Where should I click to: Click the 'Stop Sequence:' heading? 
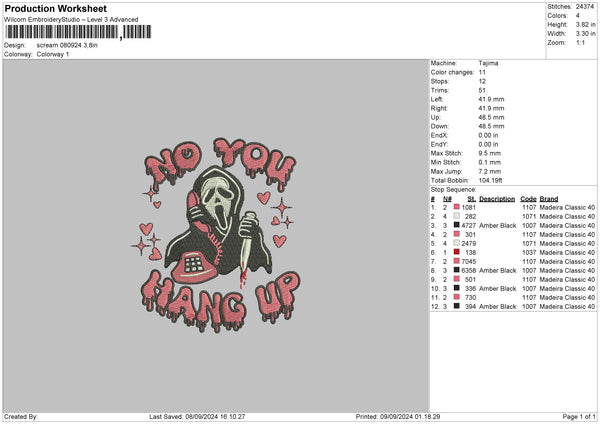coord(453,190)
